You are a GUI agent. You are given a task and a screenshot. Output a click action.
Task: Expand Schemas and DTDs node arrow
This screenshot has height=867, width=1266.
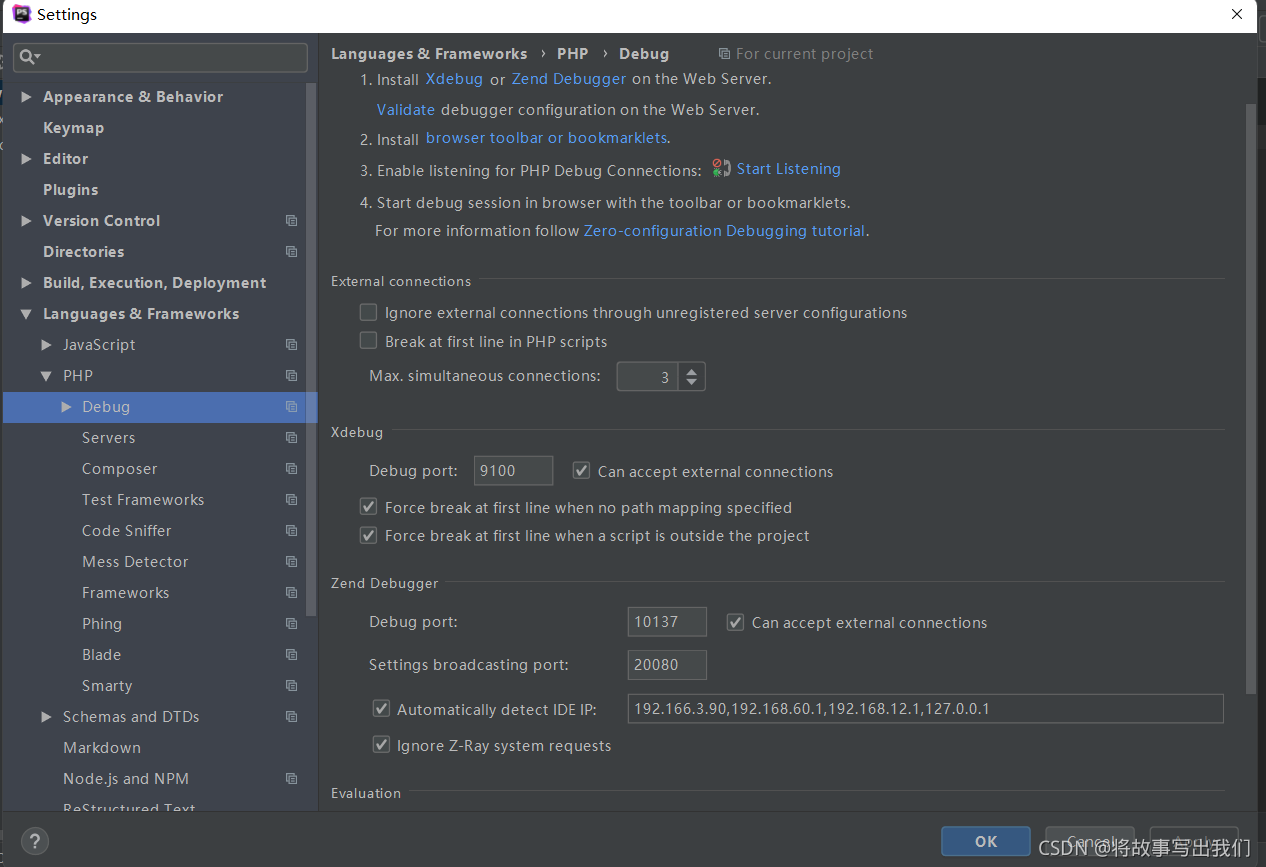click(x=46, y=717)
